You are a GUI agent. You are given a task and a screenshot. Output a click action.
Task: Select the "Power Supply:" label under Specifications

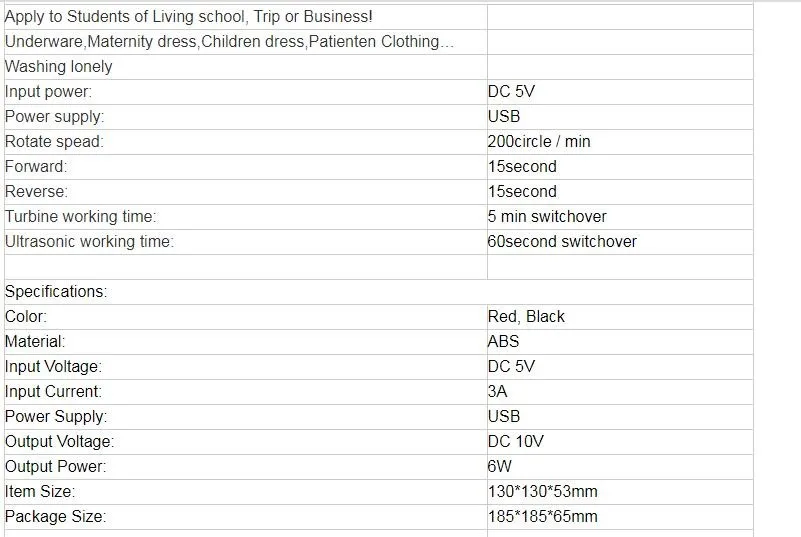pos(56,417)
